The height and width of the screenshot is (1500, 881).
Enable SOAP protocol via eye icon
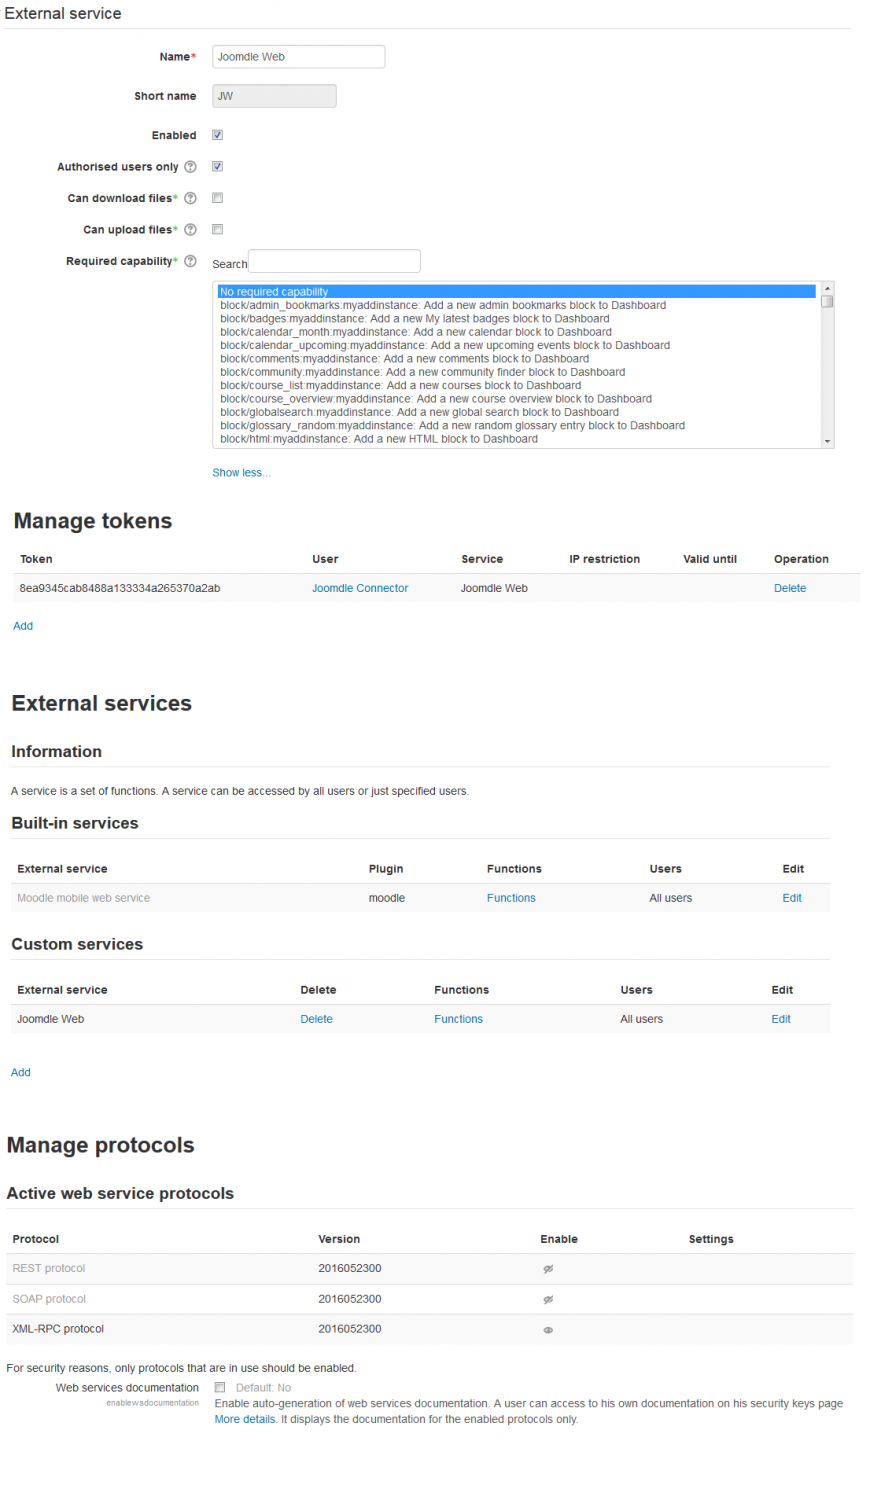[548, 1300]
